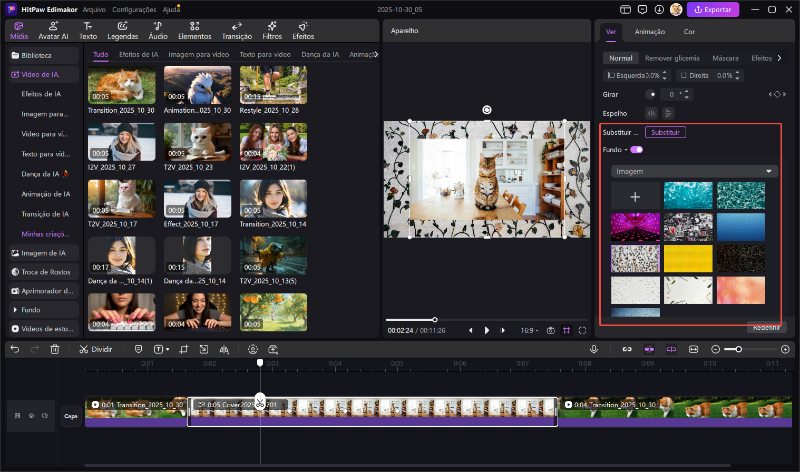Show more Ver sub-tabs with right chevron
The width and height of the screenshot is (800, 472).
pyautogui.click(x=779, y=58)
